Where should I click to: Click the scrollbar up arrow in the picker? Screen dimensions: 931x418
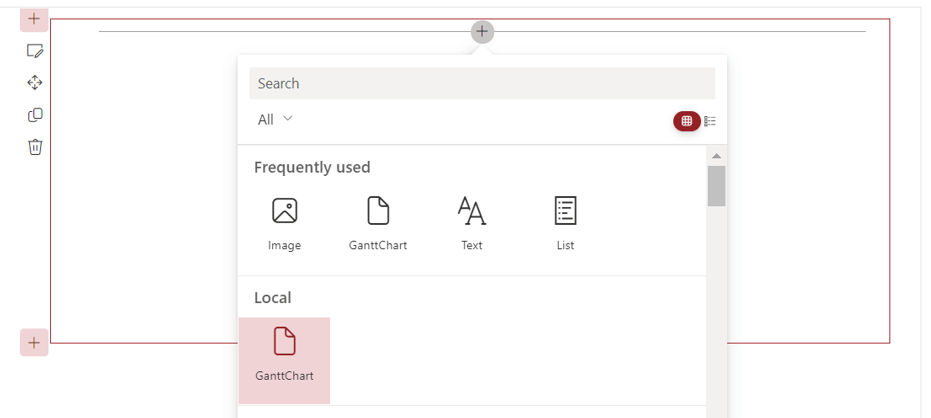[x=716, y=156]
